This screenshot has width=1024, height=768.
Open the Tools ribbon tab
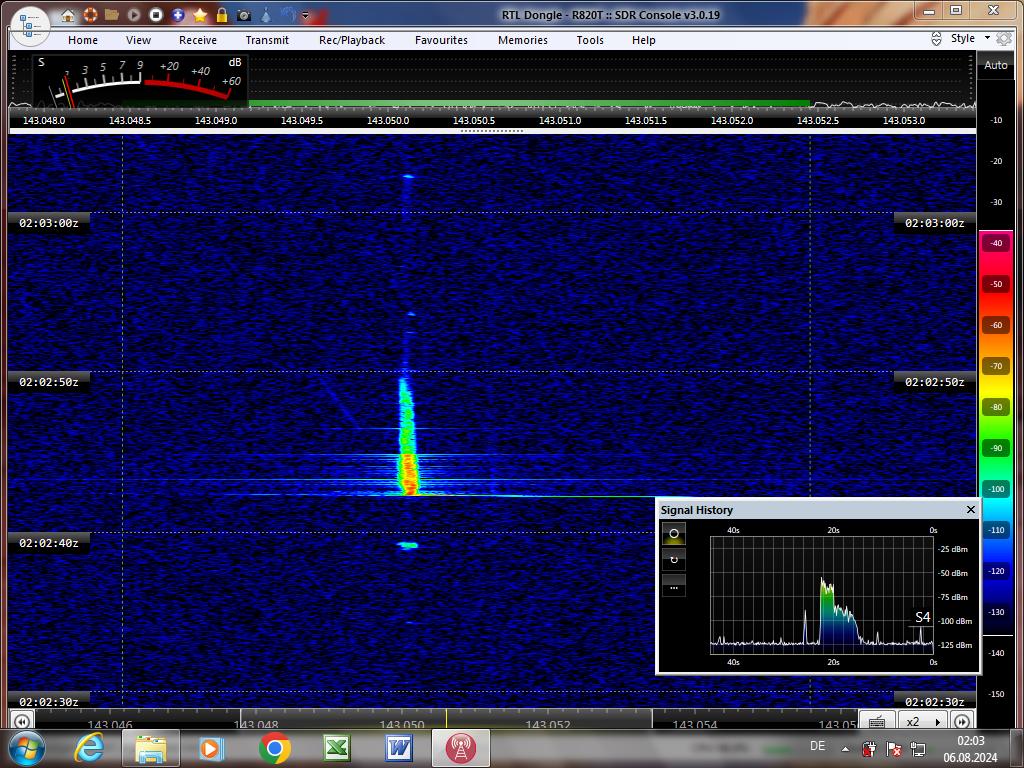[590, 40]
